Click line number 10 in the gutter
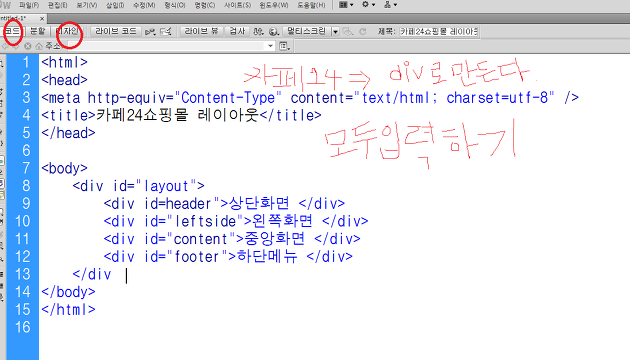The image size is (630, 360). point(23,221)
